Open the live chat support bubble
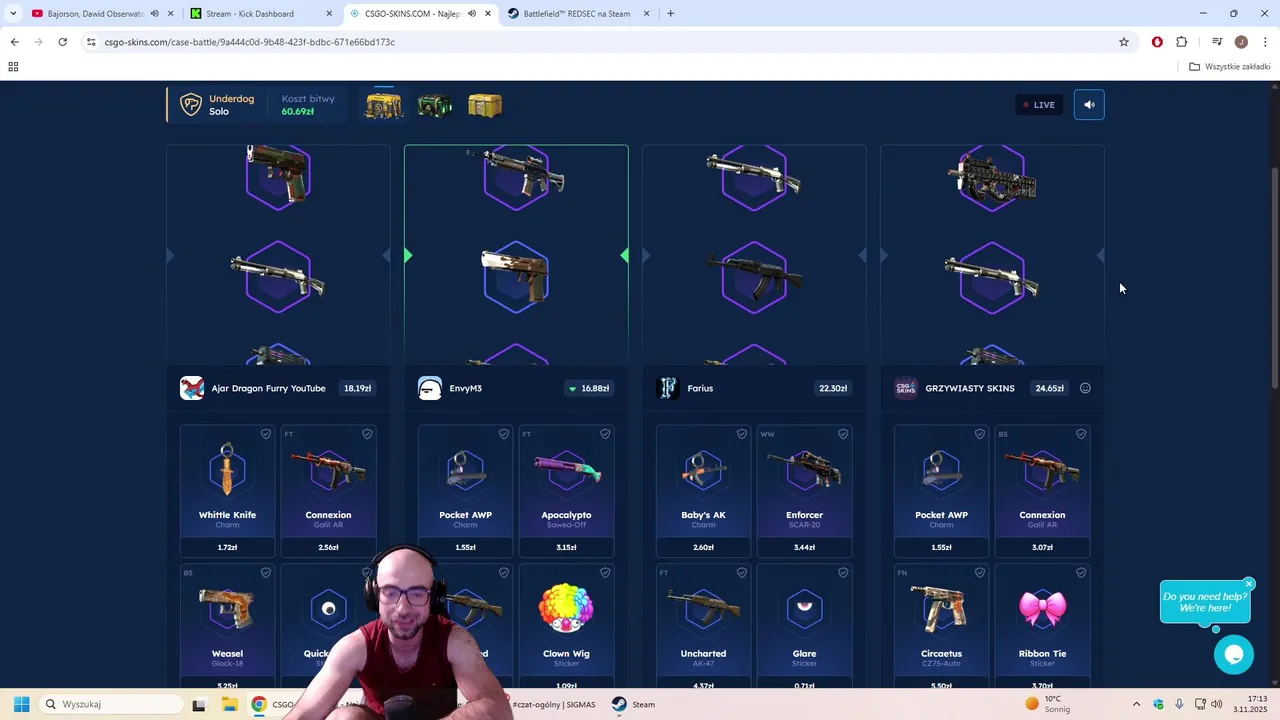1280x720 pixels. coord(1234,655)
